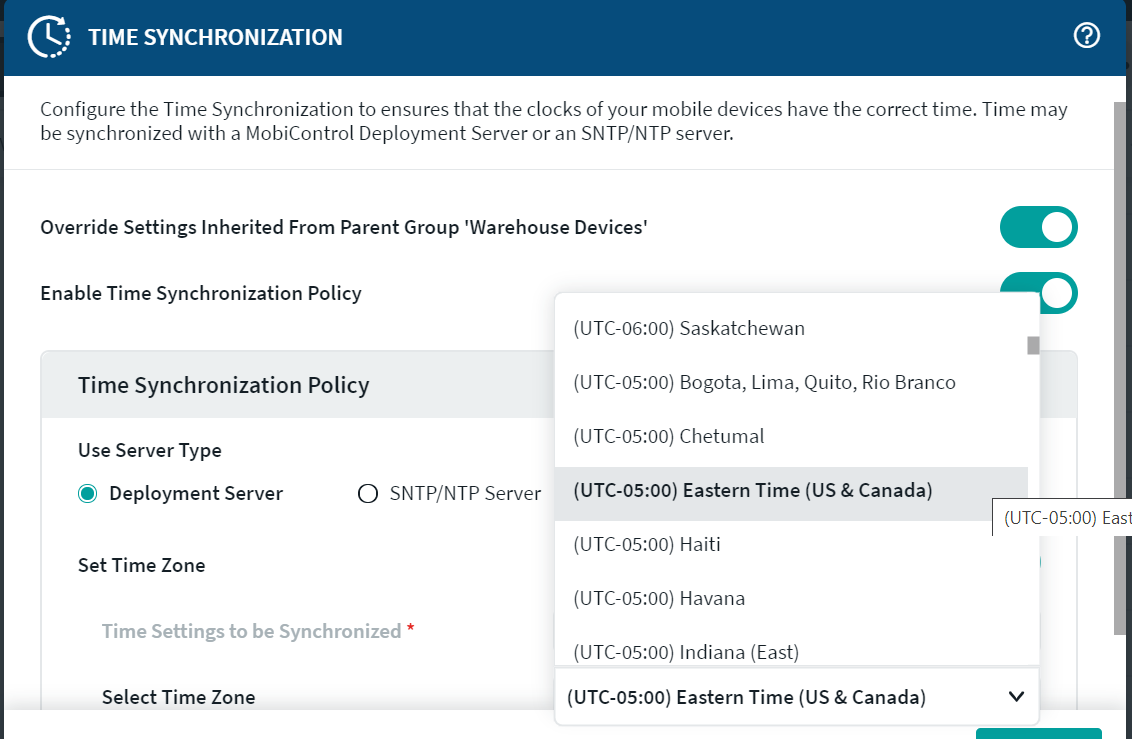
Task: Toggle Override Settings Inherited From Parent Group
Action: click(1038, 227)
